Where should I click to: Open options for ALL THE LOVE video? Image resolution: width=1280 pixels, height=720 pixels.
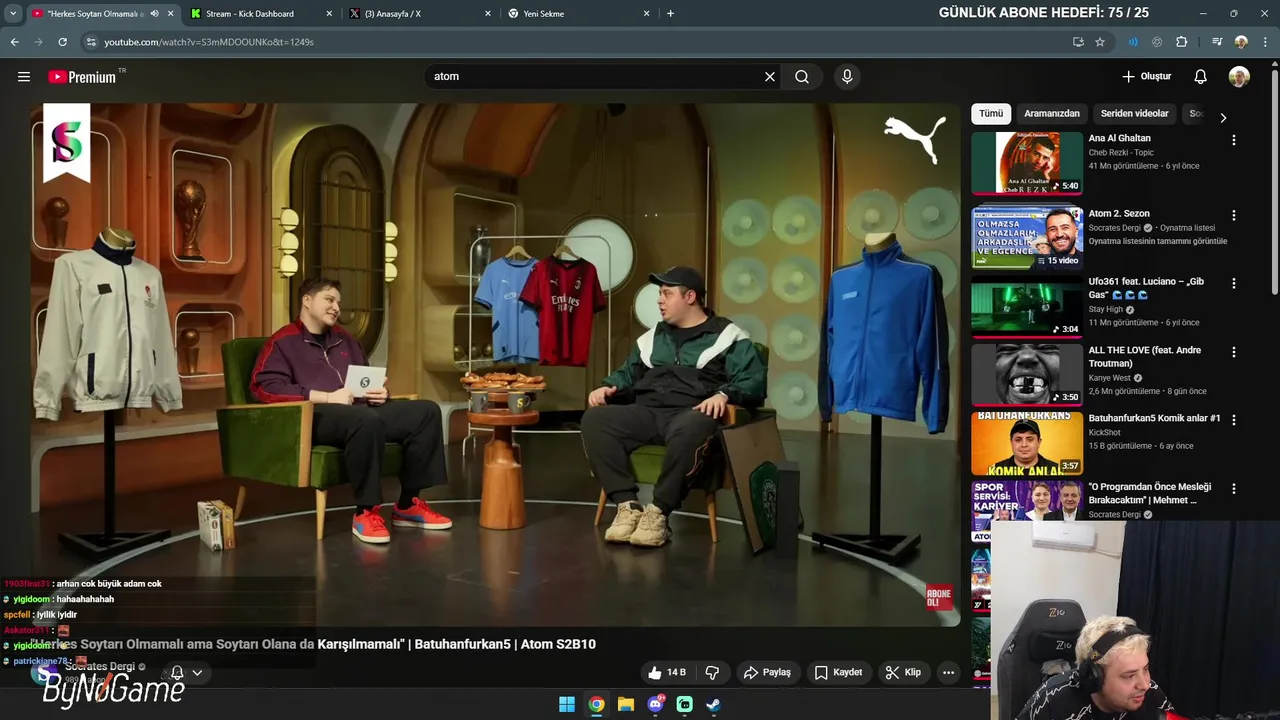tap(1233, 352)
